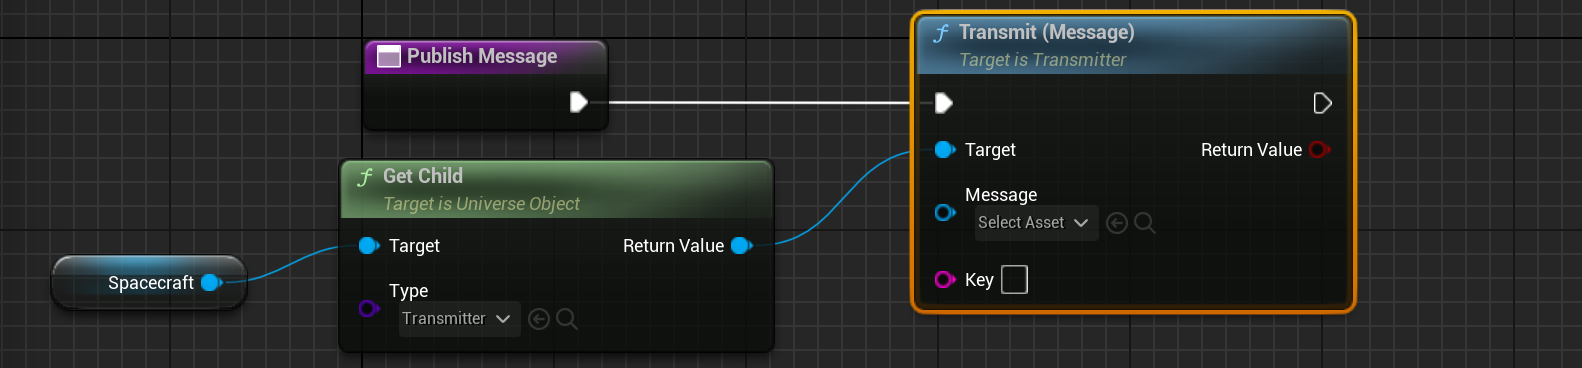Click the Spacecraft variable output pin
This screenshot has height=368, width=1582.
click(x=211, y=283)
